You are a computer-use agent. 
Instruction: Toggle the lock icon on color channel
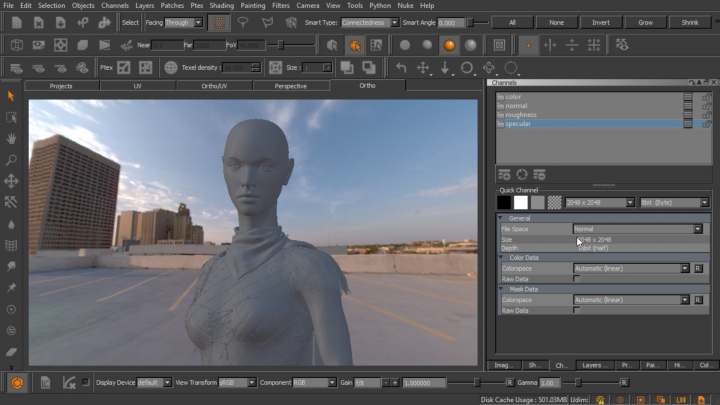click(707, 97)
